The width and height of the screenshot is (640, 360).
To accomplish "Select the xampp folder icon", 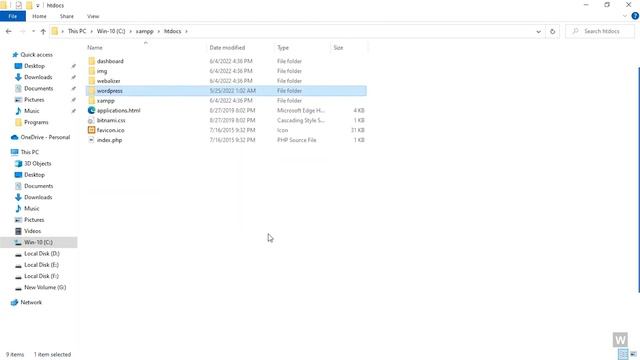I will (x=91, y=100).
